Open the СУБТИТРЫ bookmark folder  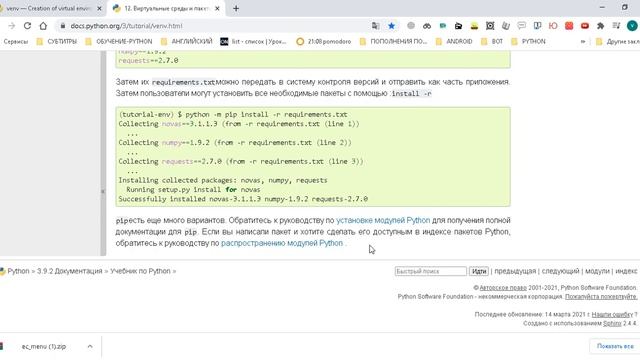point(57,42)
